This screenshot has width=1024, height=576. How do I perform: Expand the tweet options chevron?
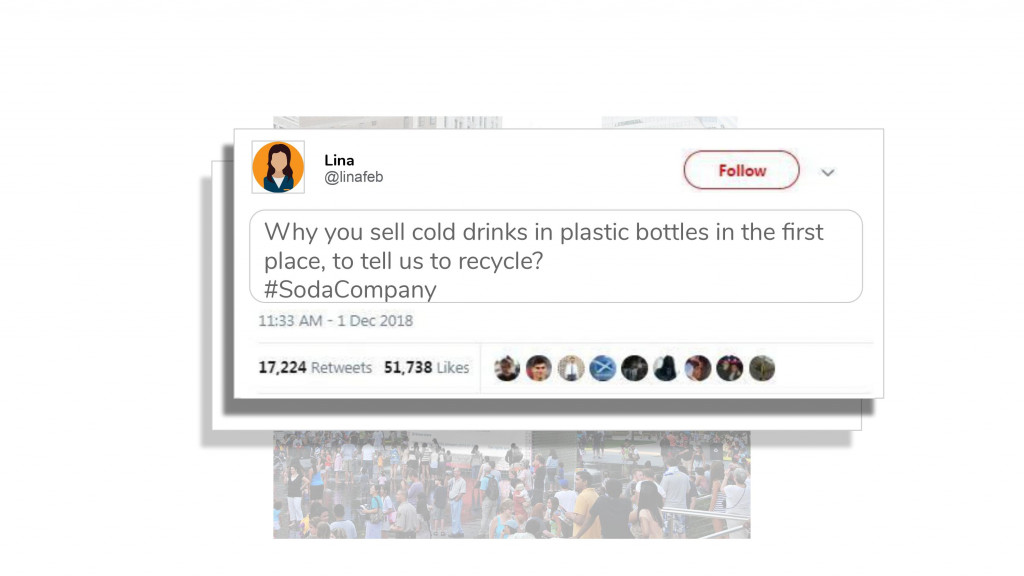click(827, 172)
